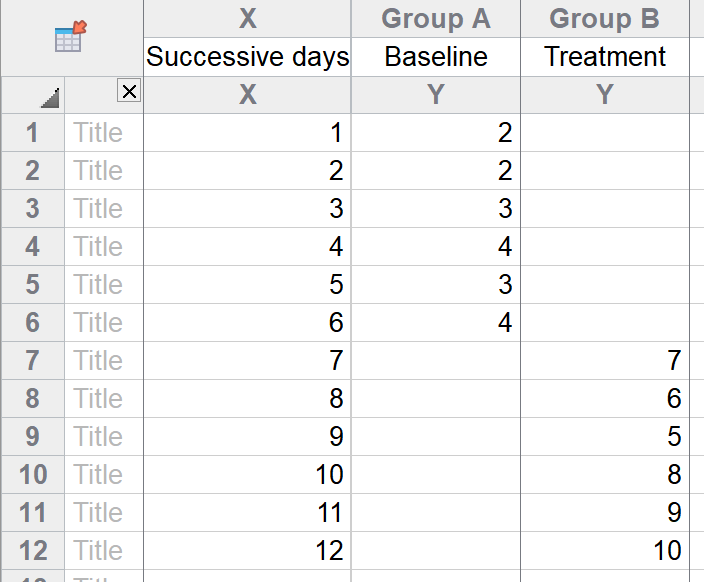Screen dimensions: 704x582
Task: Click the Y subheader under Group A
Action: tap(435, 95)
